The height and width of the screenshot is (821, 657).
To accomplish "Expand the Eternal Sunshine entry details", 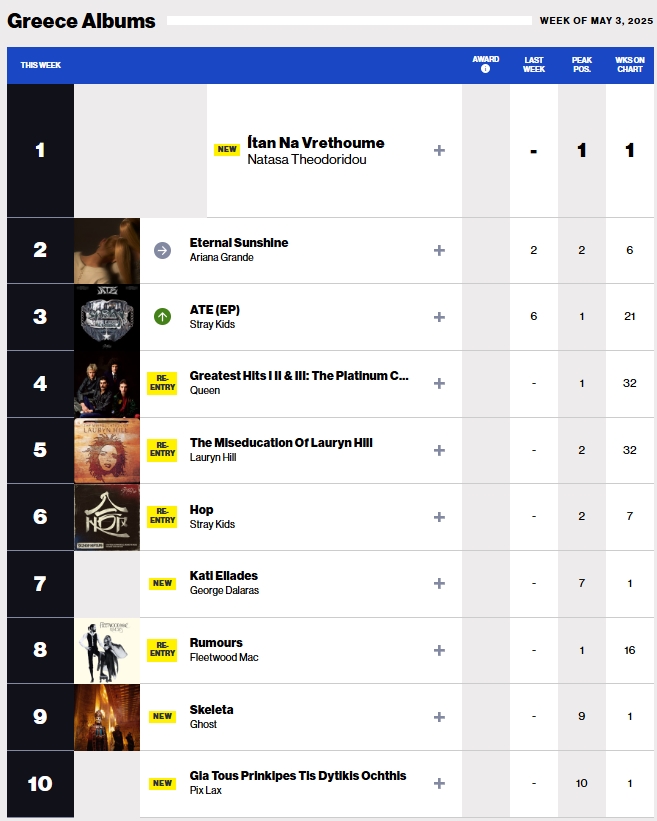I will (x=439, y=250).
